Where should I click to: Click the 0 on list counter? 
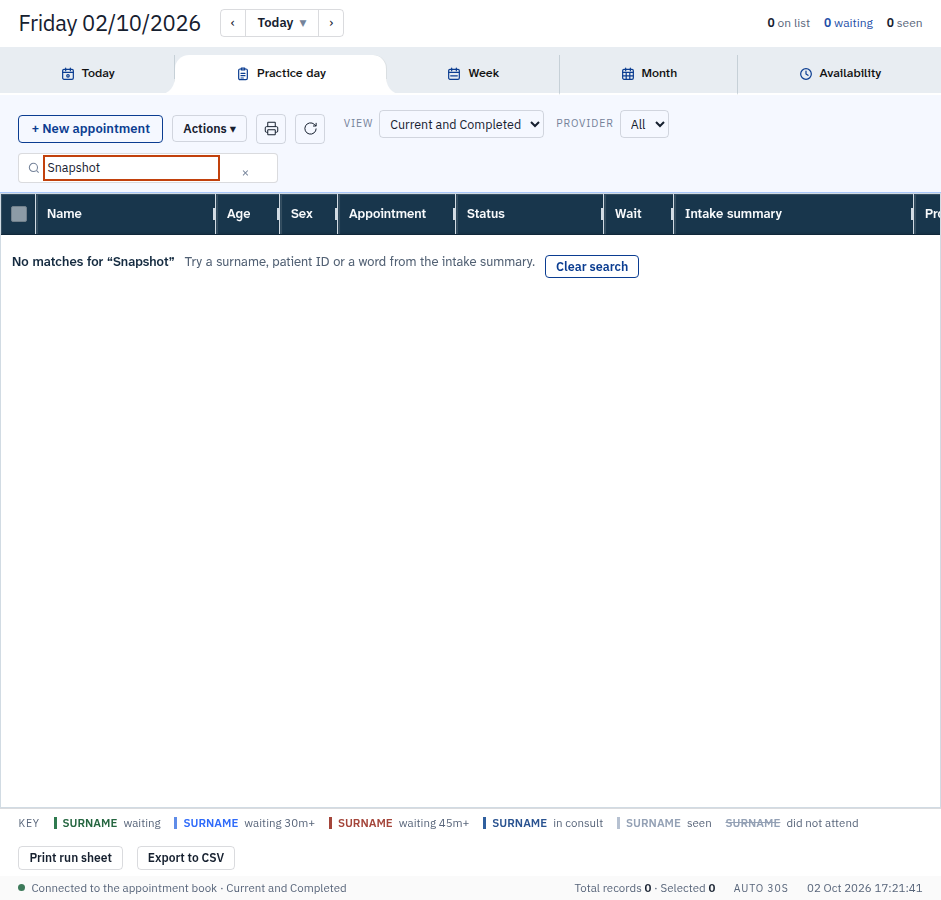pyautogui.click(x=789, y=23)
